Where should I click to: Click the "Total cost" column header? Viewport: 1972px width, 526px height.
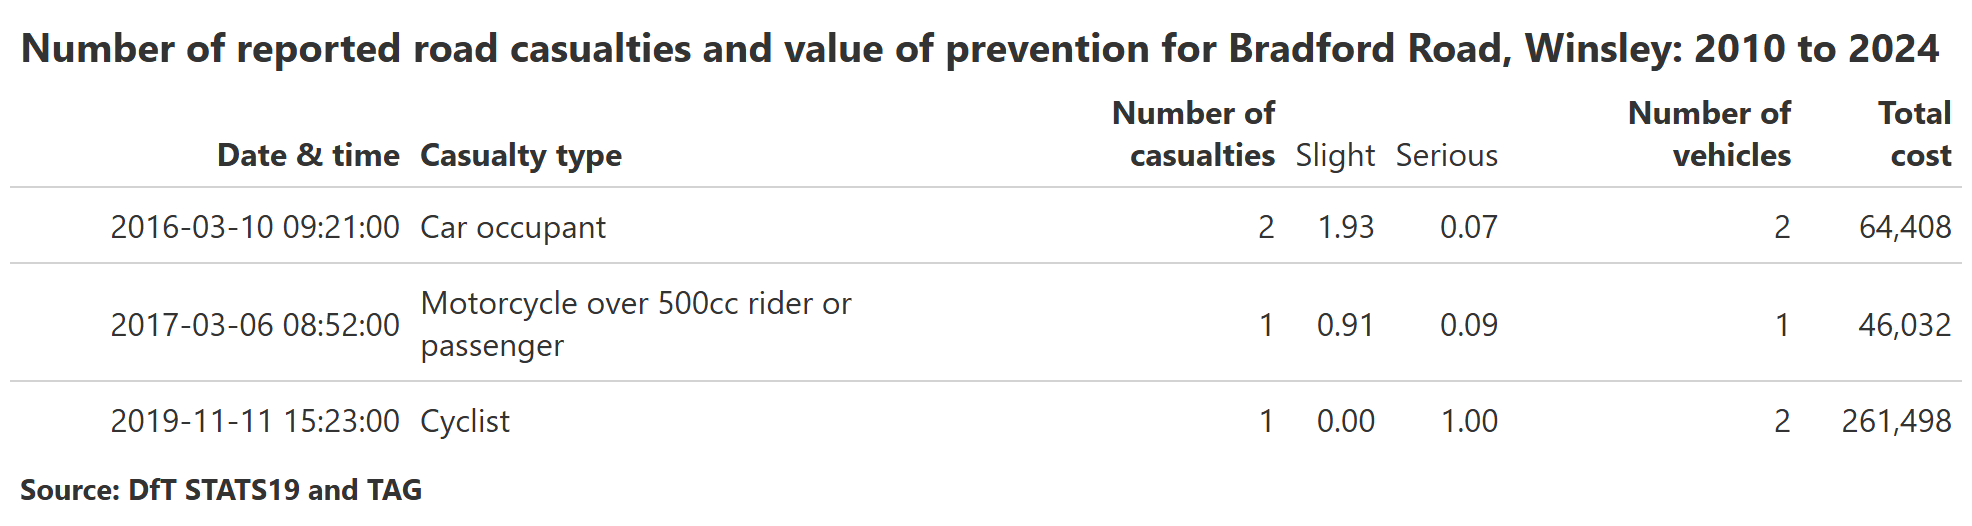(x=1915, y=134)
